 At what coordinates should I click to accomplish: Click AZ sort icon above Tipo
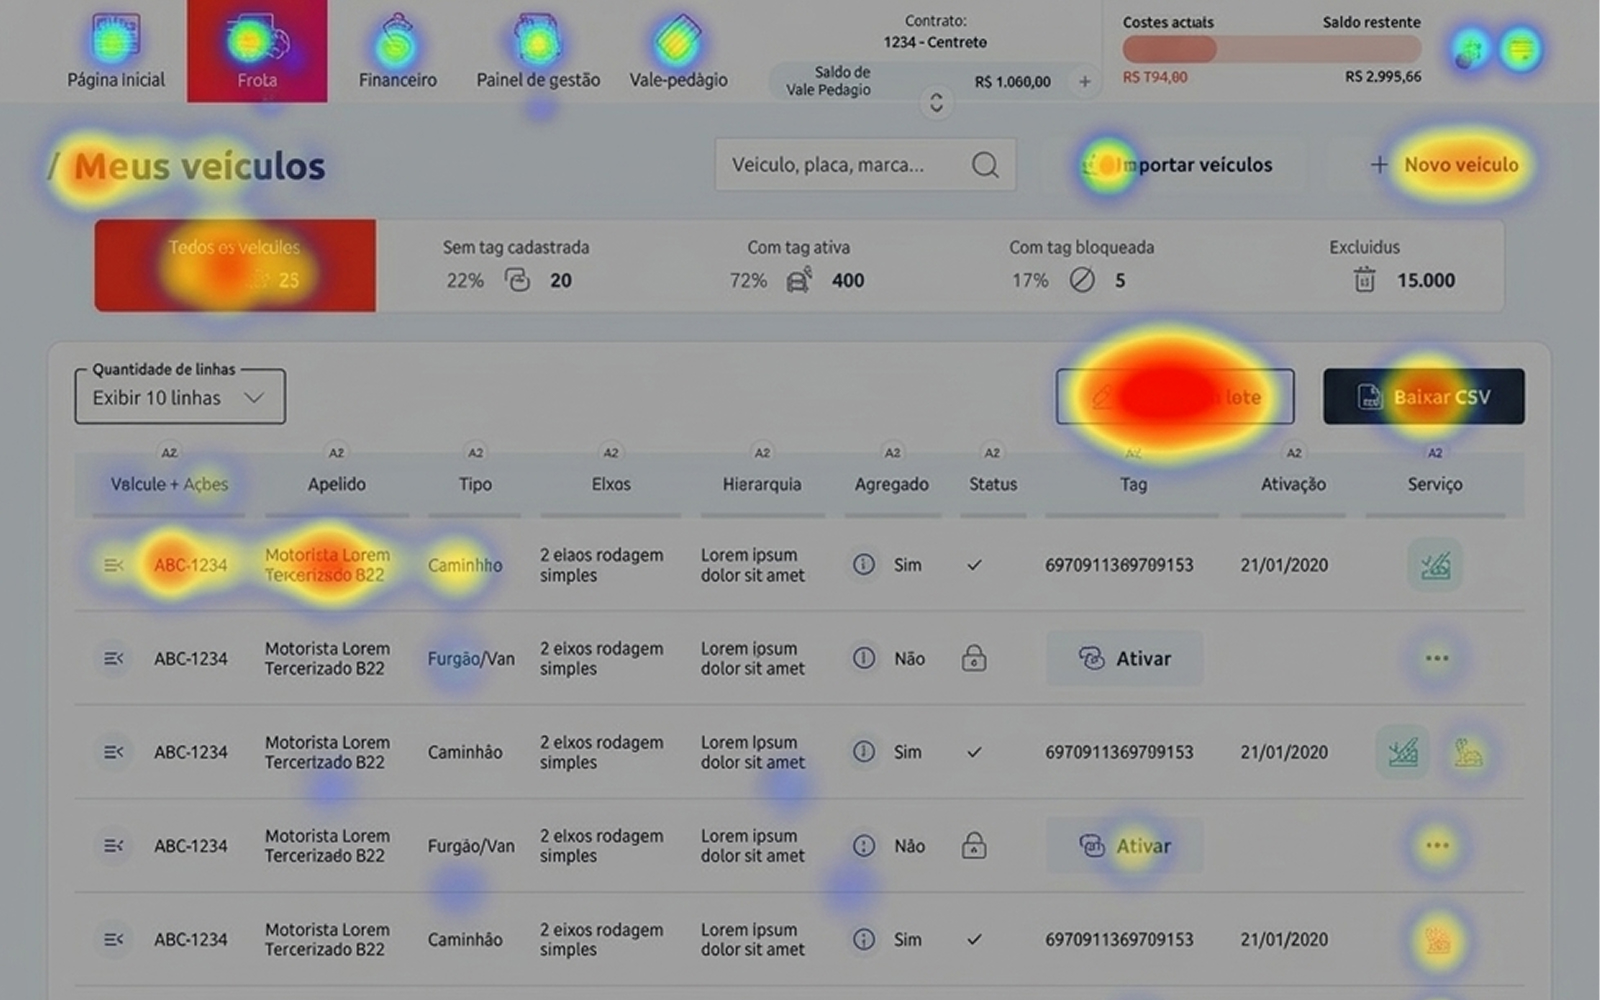coord(475,453)
